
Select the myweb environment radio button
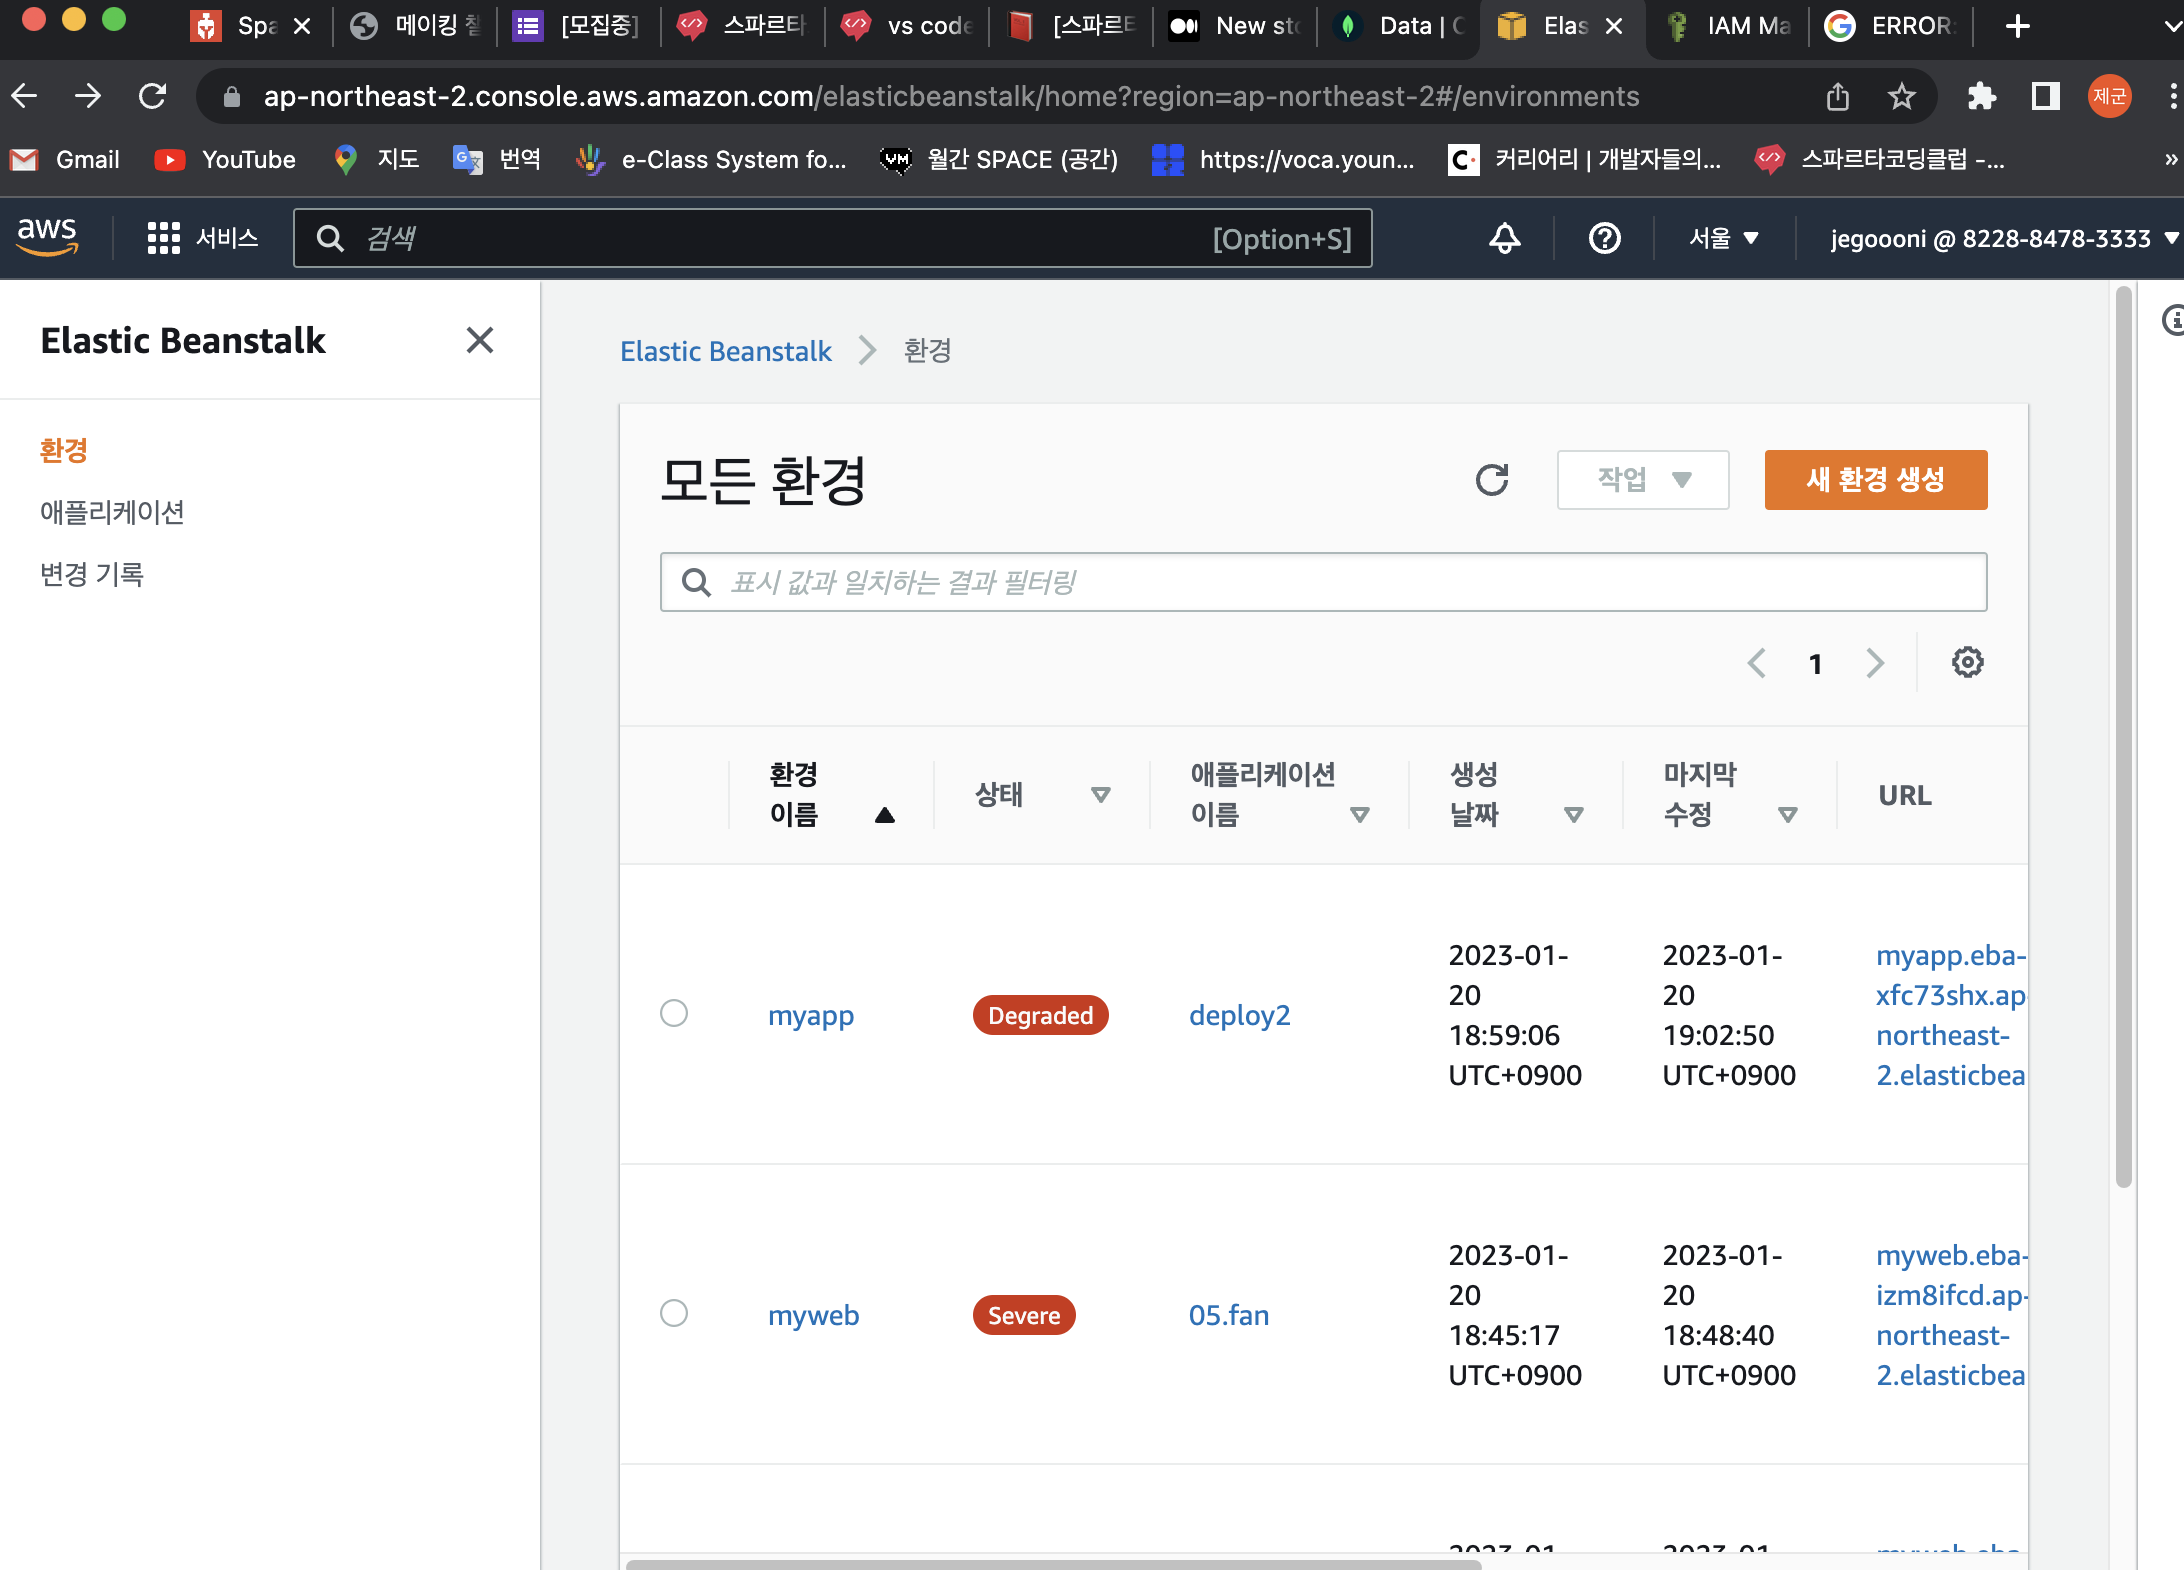pos(674,1313)
